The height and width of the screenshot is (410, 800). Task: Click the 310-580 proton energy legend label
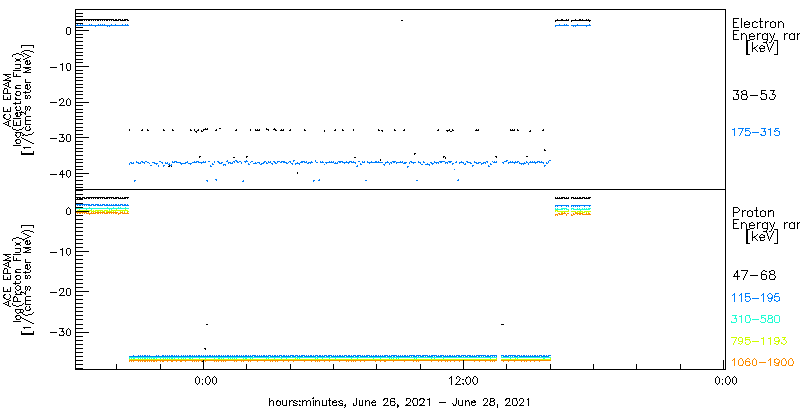pyautogui.click(x=756, y=320)
